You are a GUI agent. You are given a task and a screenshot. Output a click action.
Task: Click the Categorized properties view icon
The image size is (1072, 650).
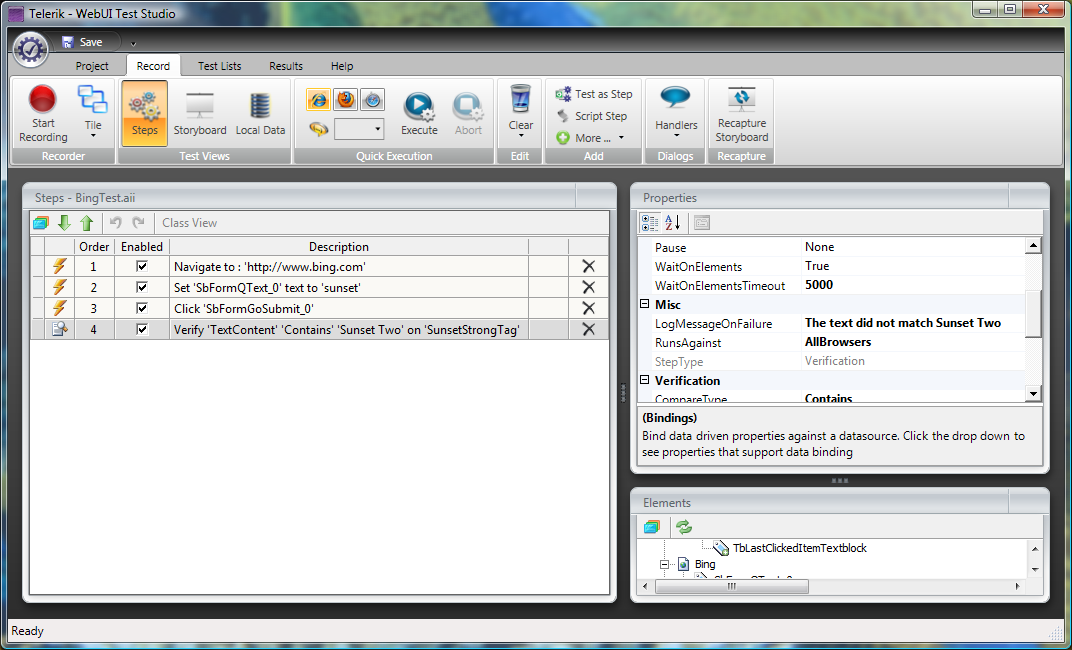tap(649, 223)
